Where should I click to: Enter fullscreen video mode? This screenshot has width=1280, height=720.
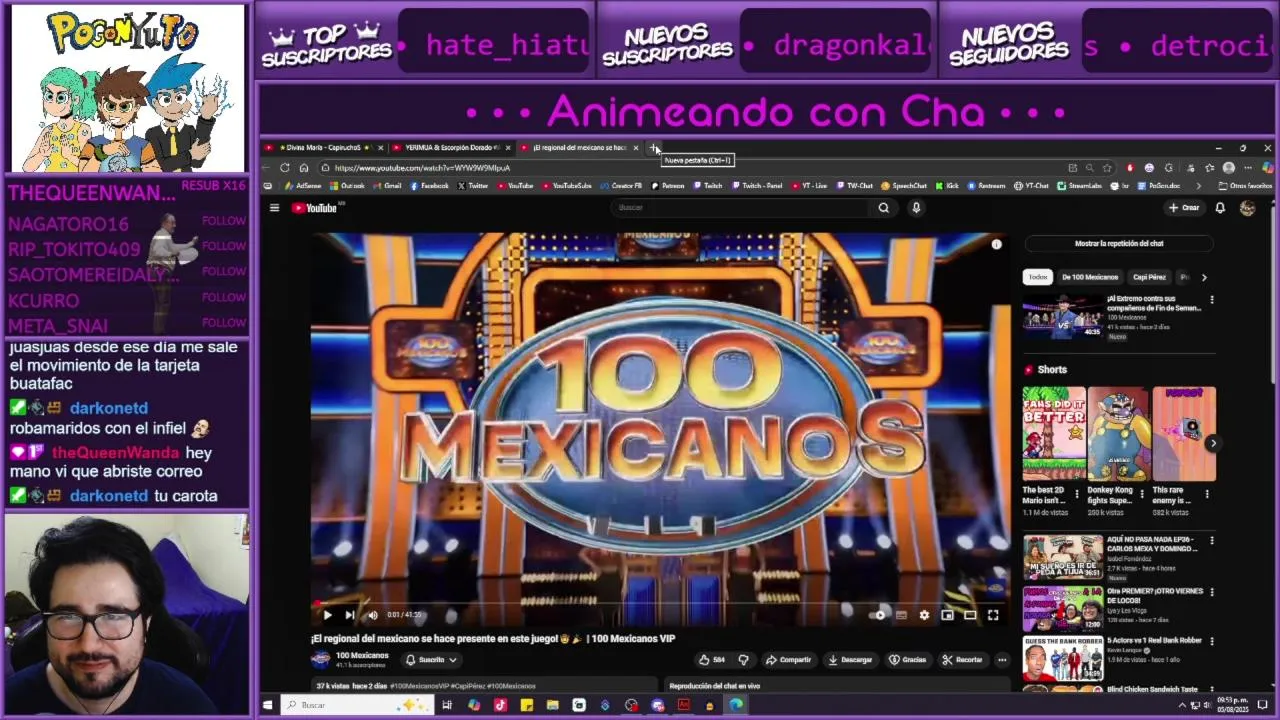tap(993, 615)
